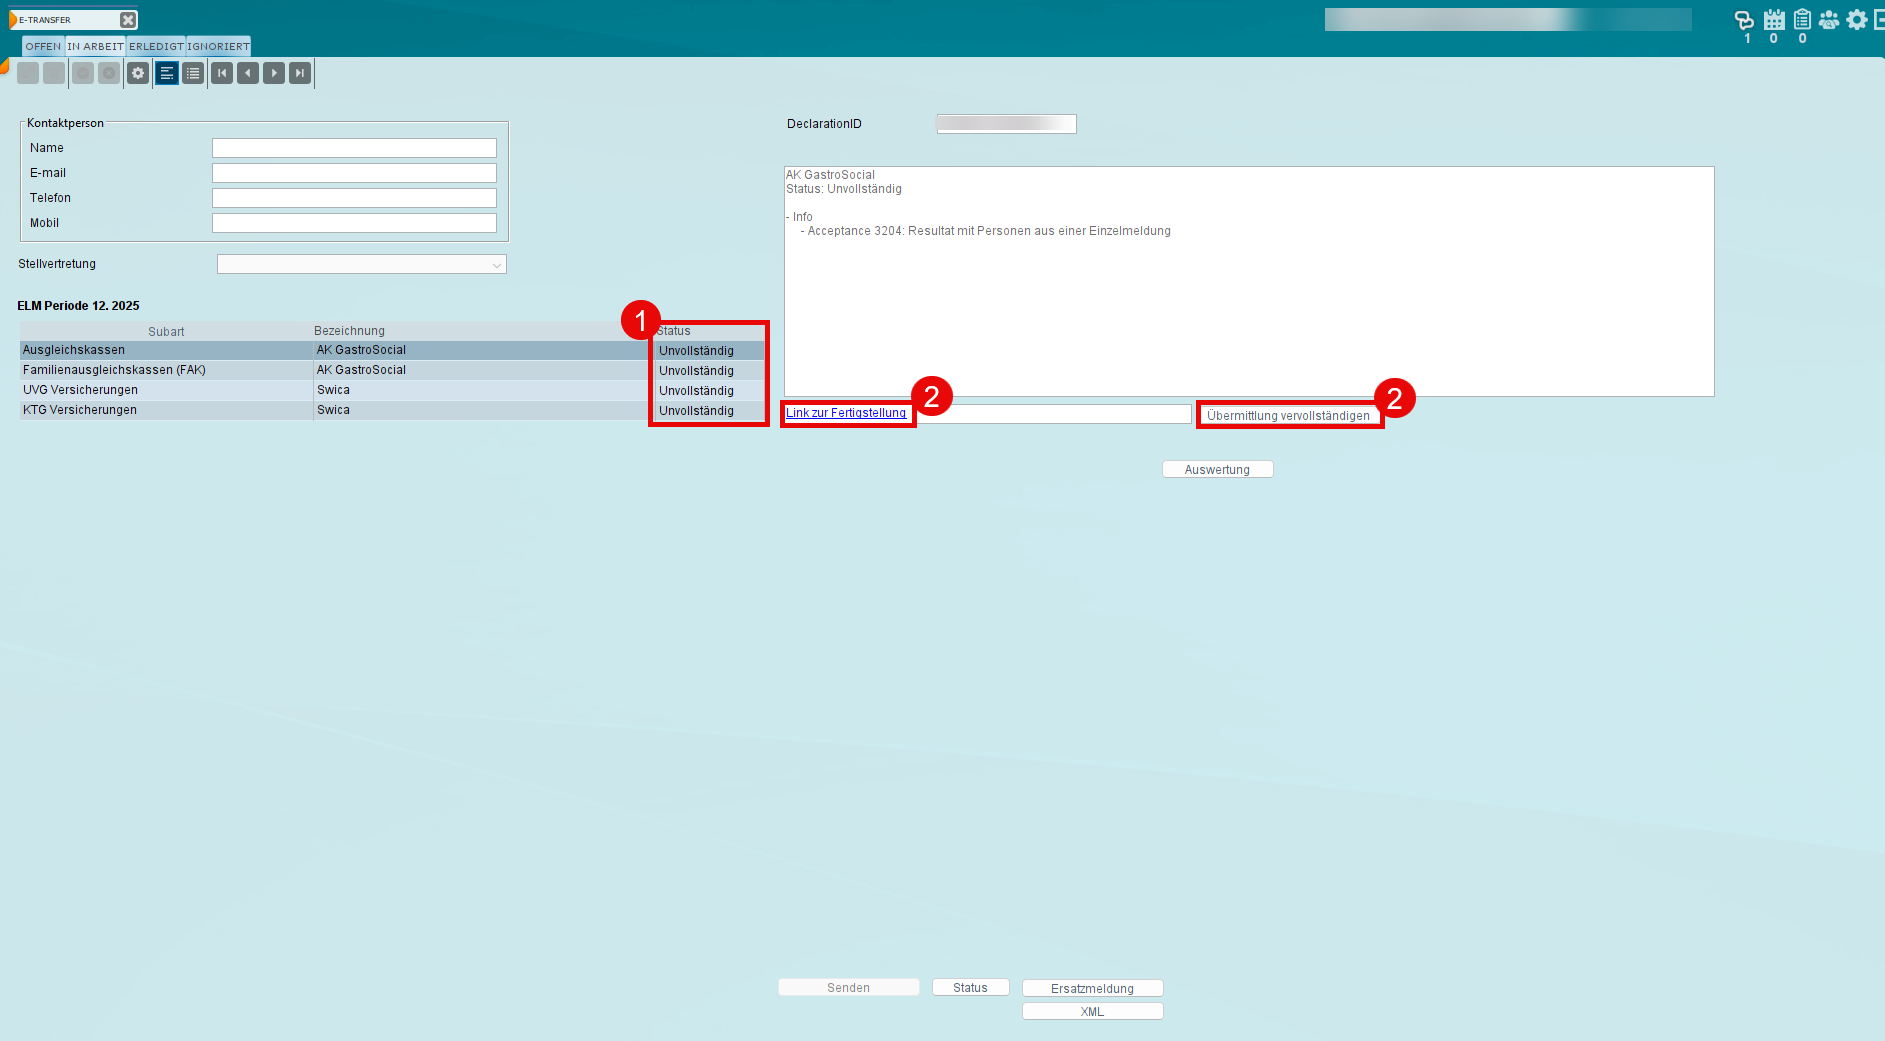Switch to the ERLEDIGT tab
The image size is (1885, 1041).
(x=156, y=47)
